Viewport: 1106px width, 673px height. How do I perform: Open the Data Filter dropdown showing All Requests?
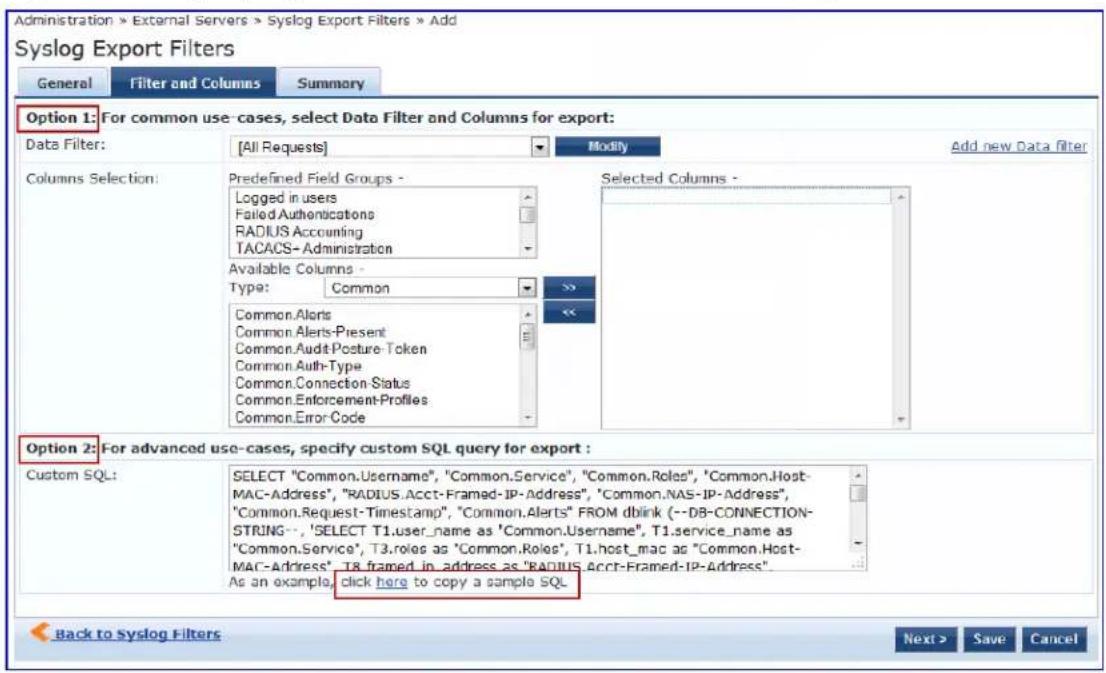point(389,147)
